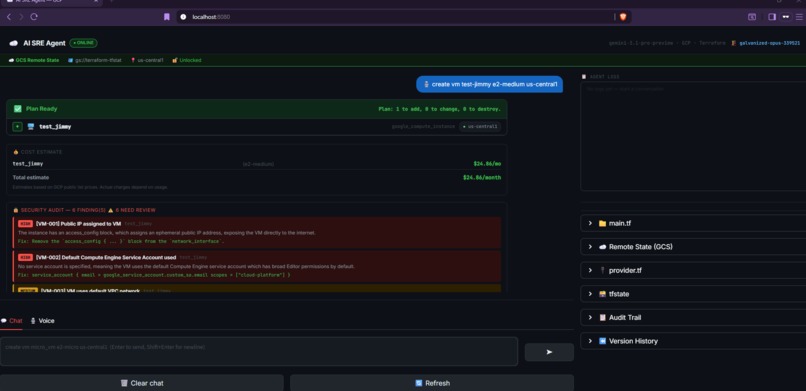Expand the Audit Trail section
The image size is (806, 391).
click(x=693, y=318)
